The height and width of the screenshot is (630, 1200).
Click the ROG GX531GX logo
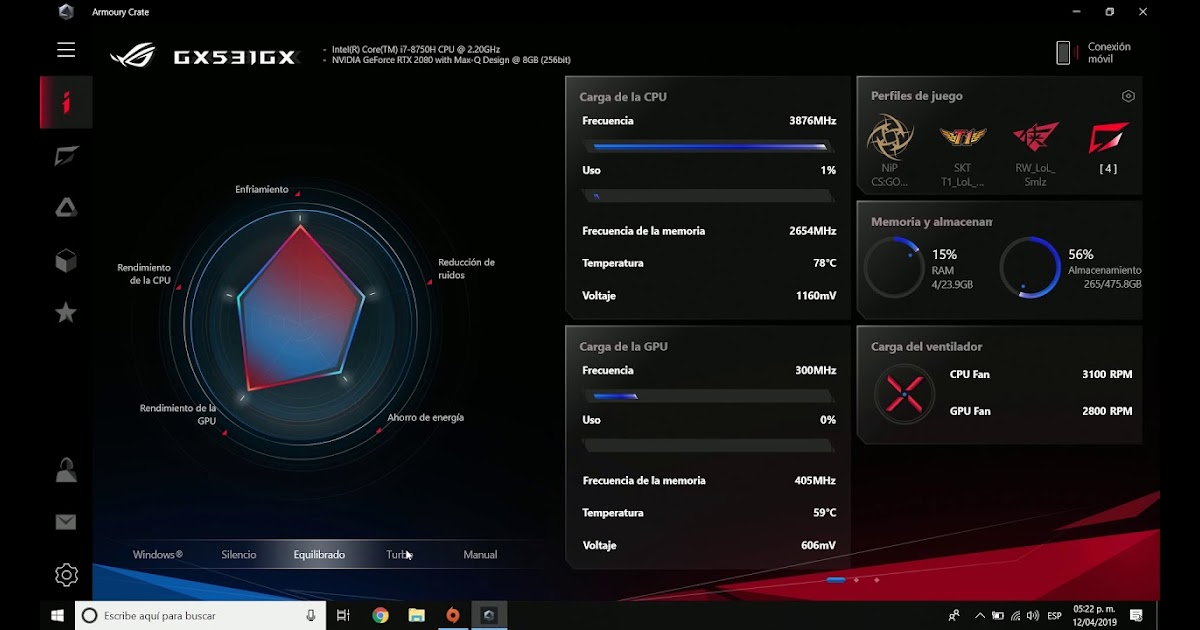tap(204, 54)
